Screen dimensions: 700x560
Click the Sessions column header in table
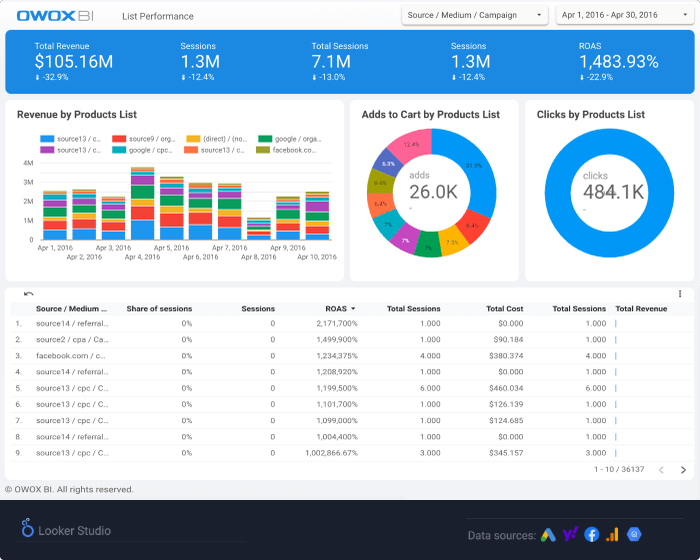tap(258, 309)
